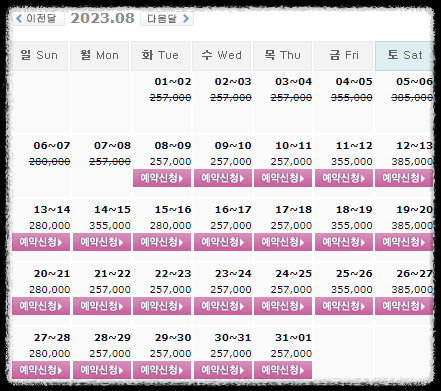Book the 18~19 Friday stay
441x391 pixels.
coord(344,242)
